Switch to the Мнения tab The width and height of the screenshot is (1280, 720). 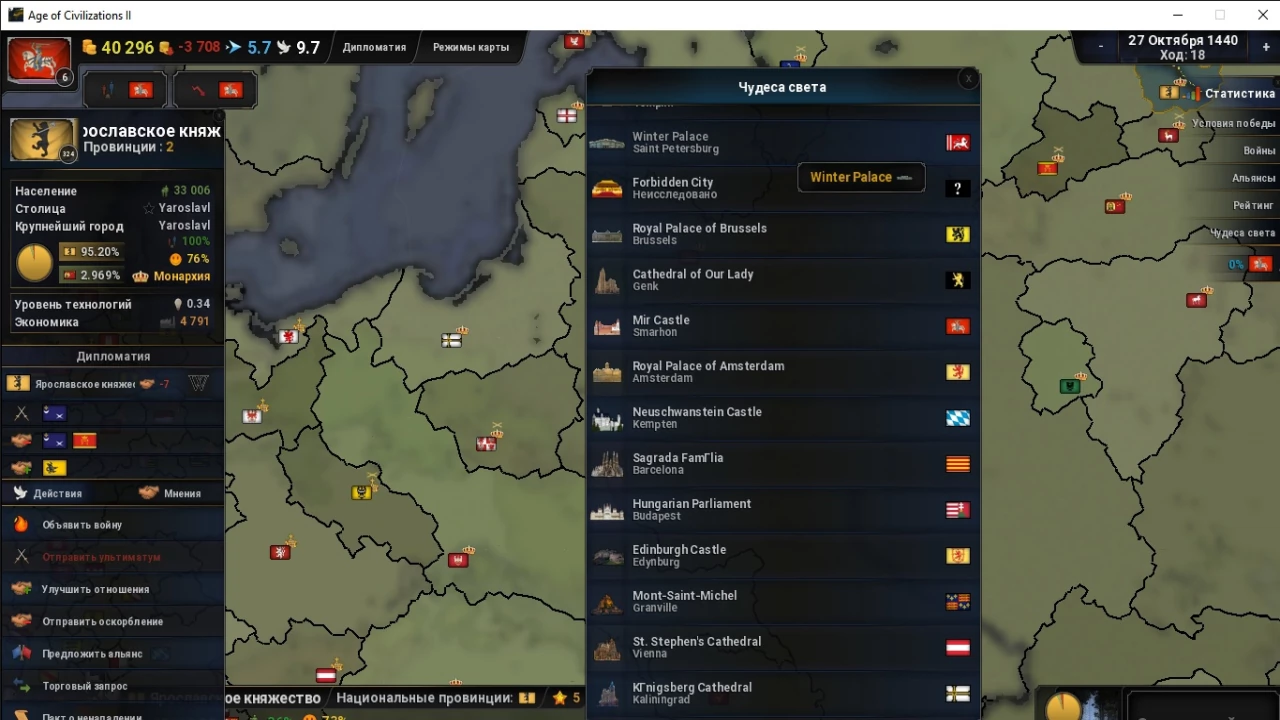[x=170, y=493]
